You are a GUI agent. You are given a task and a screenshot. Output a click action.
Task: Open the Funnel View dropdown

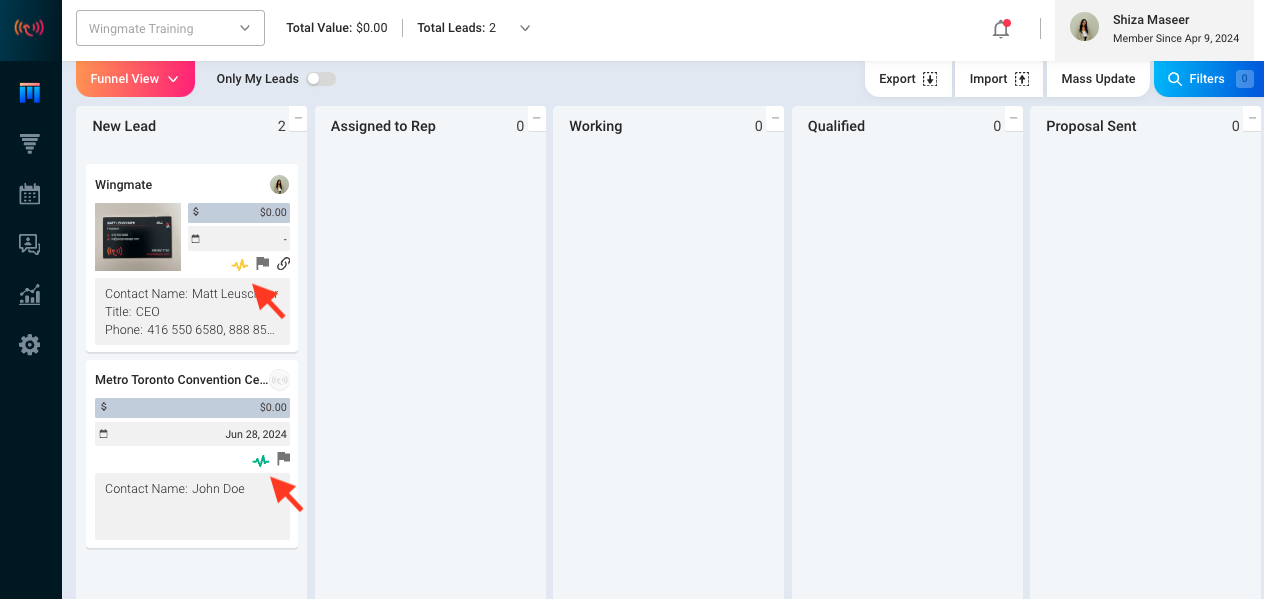tap(135, 79)
